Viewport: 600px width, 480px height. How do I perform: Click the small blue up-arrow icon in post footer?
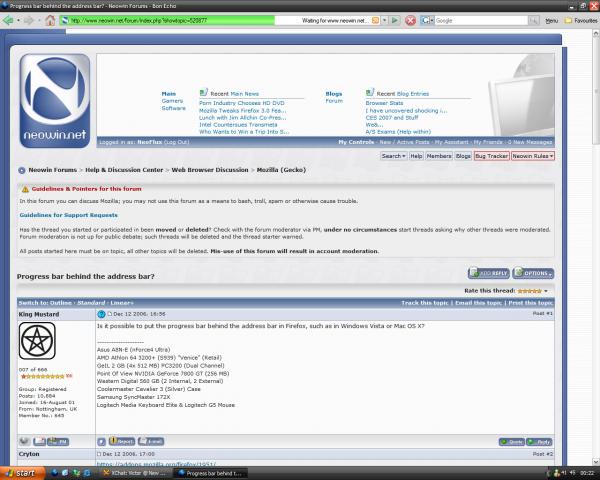101,442
